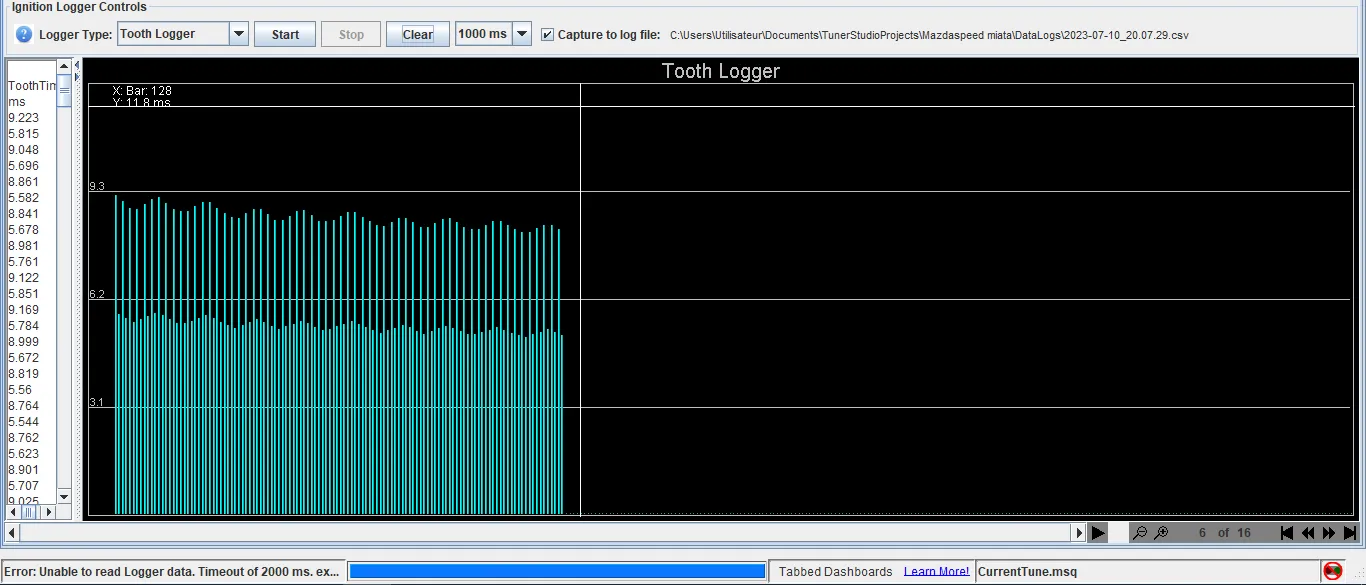
Task: Uncheck Capture to log file checkbox
Action: tap(547, 35)
